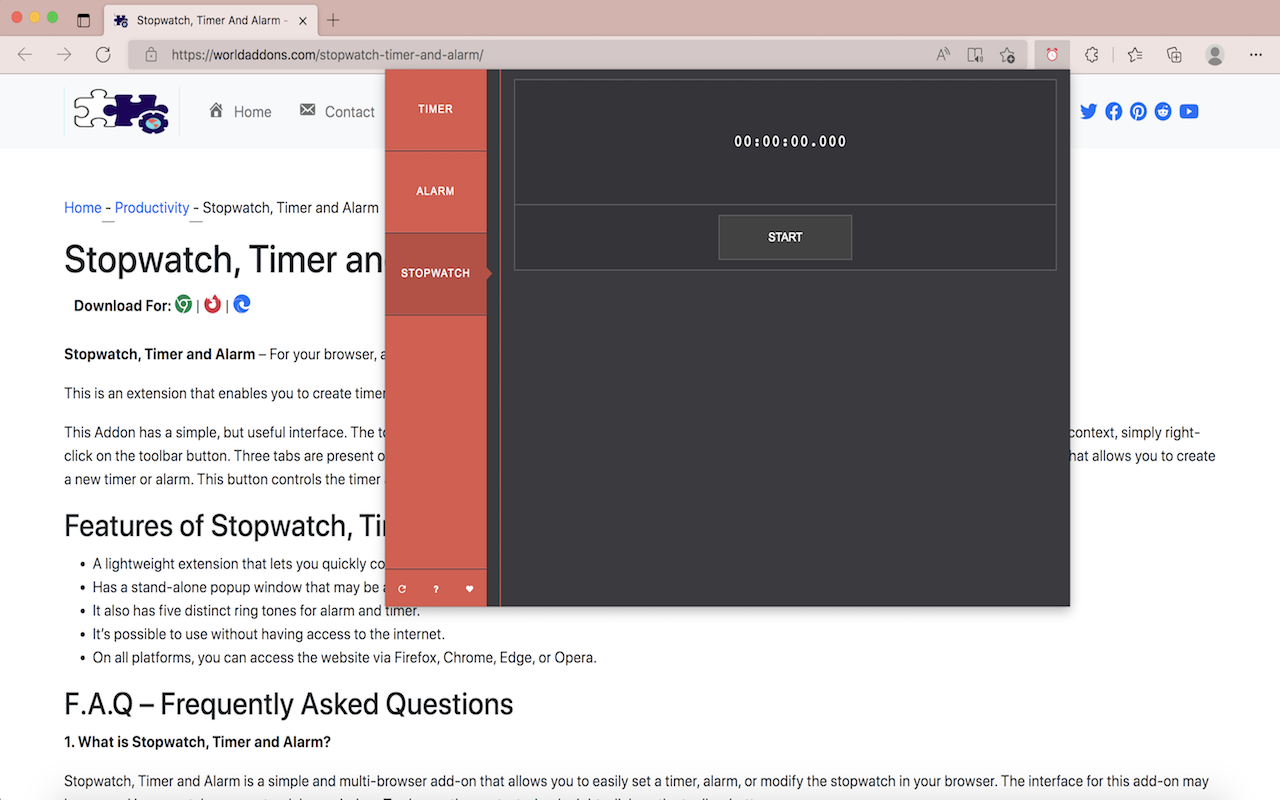The width and height of the screenshot is (1280, 800).
Task: Open the browser Extensions puzzle icon
Action: point(1092,55)
